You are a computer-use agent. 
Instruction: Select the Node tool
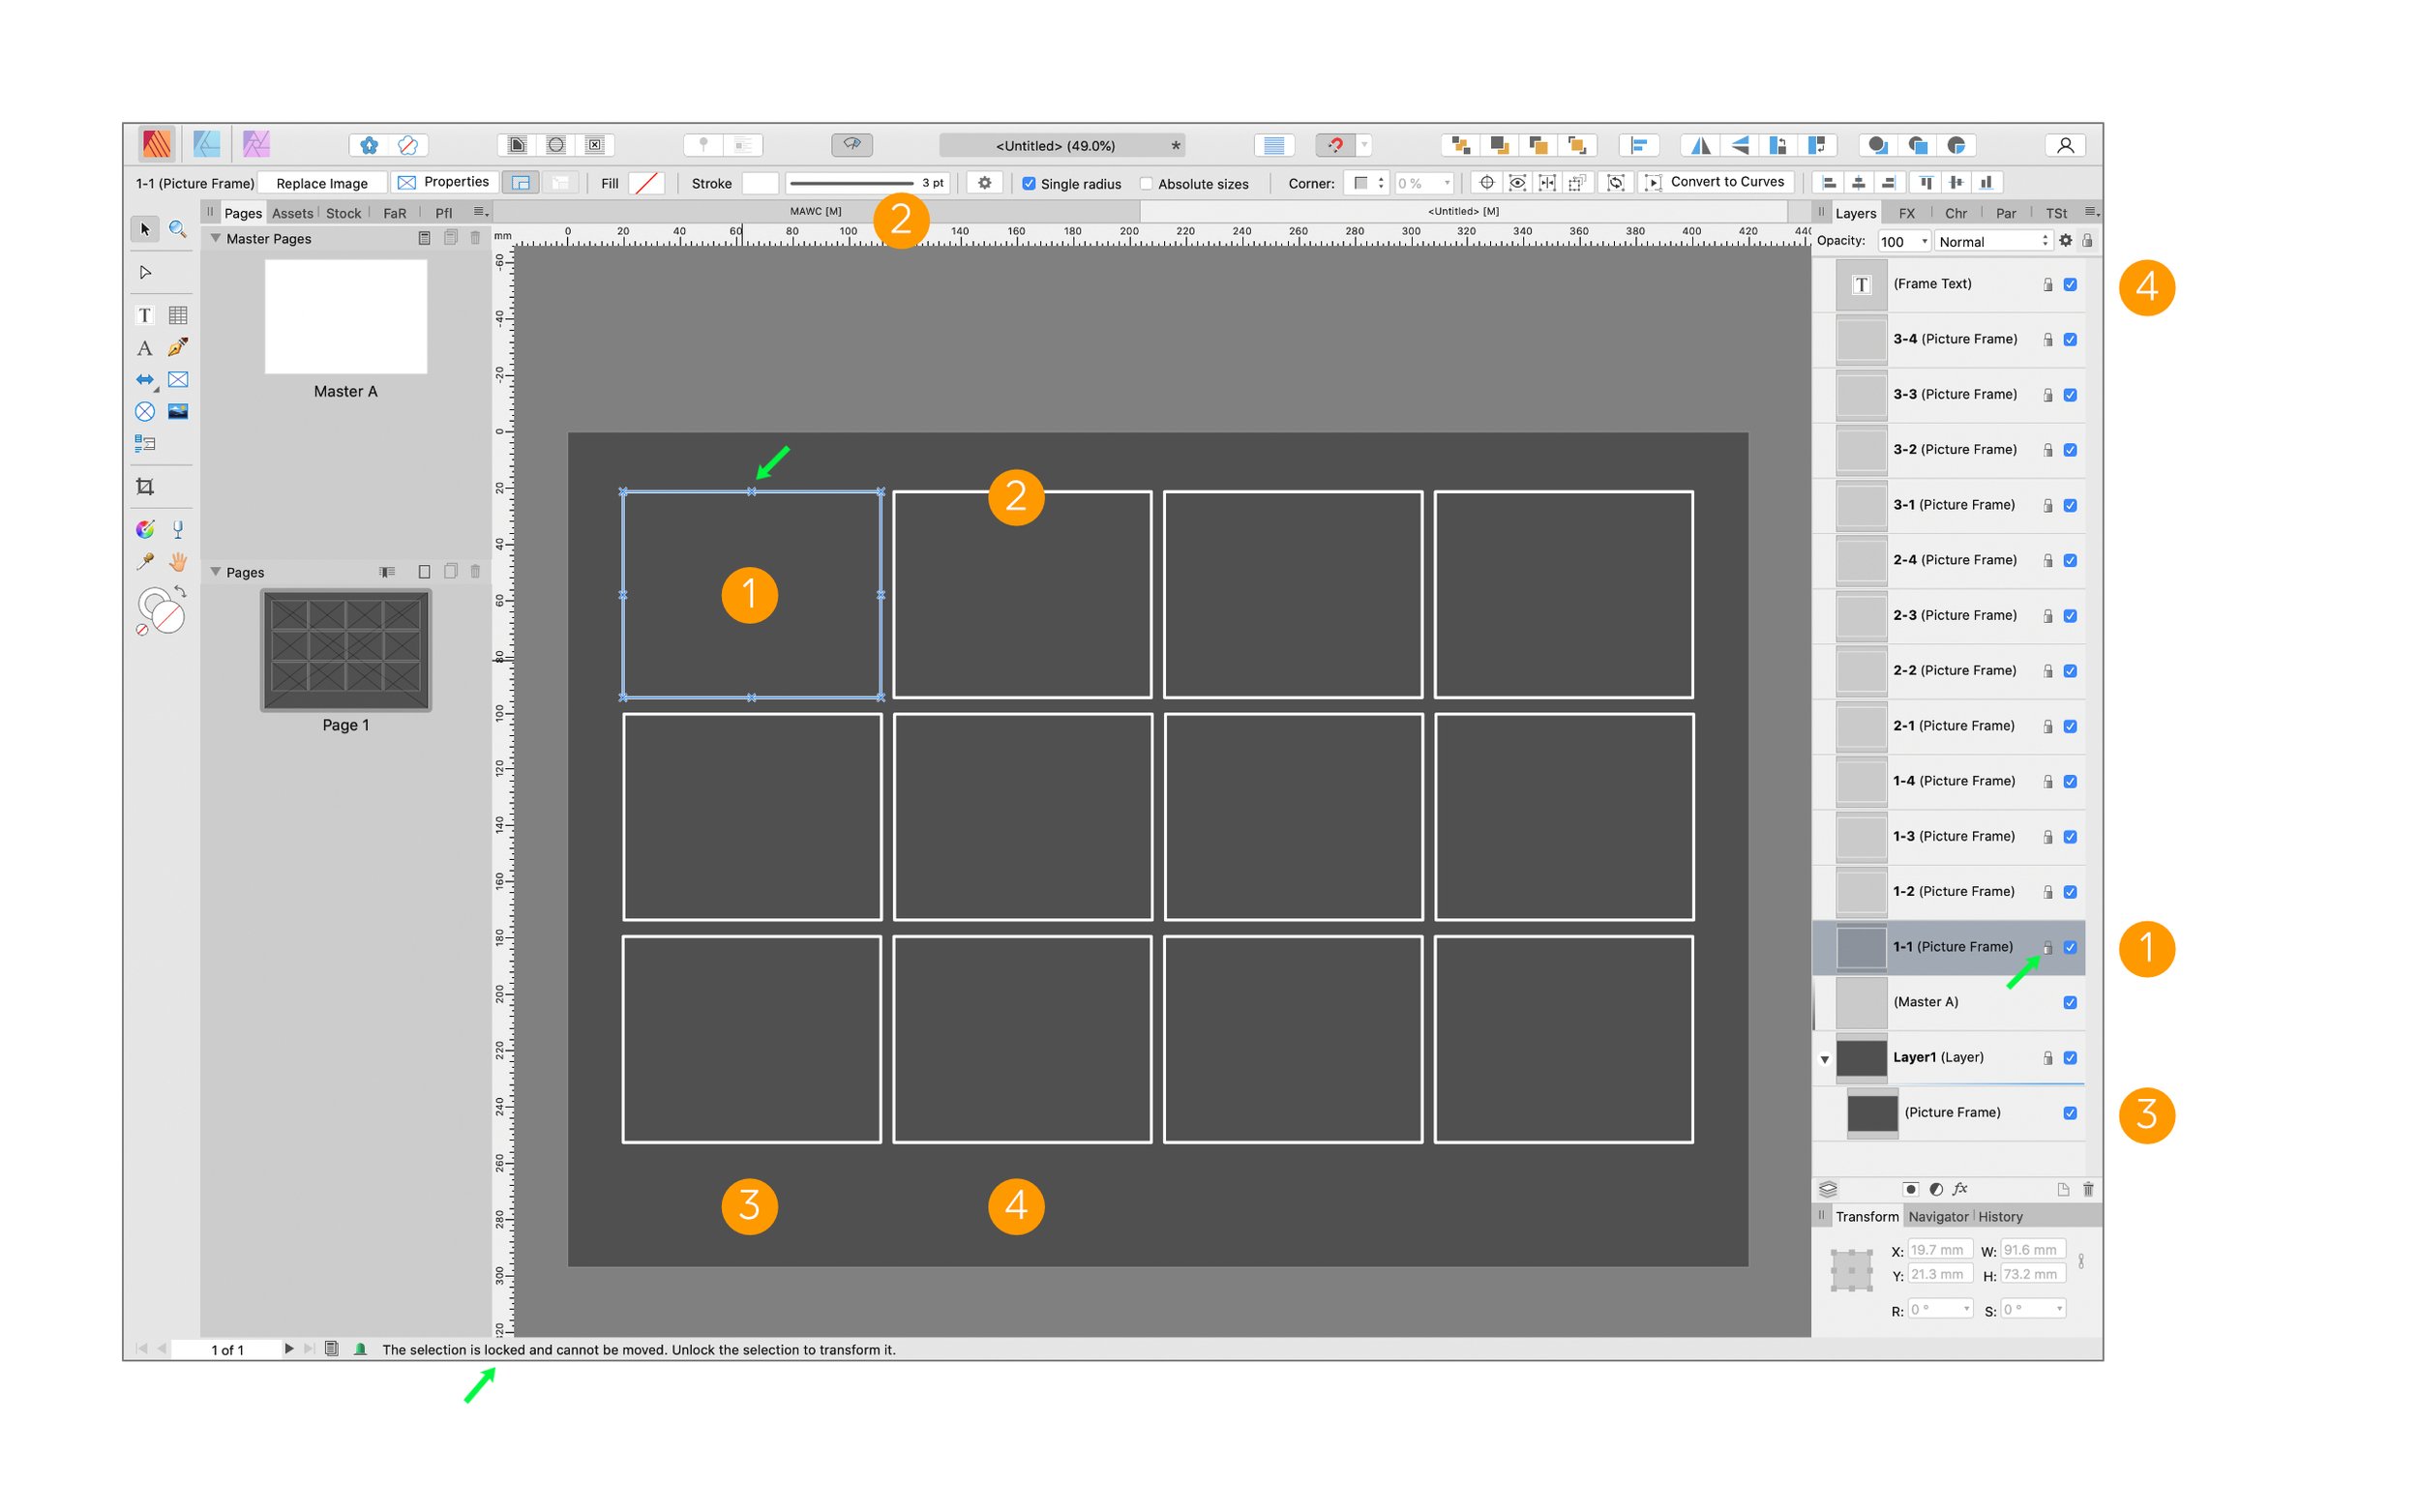point(145,272)
